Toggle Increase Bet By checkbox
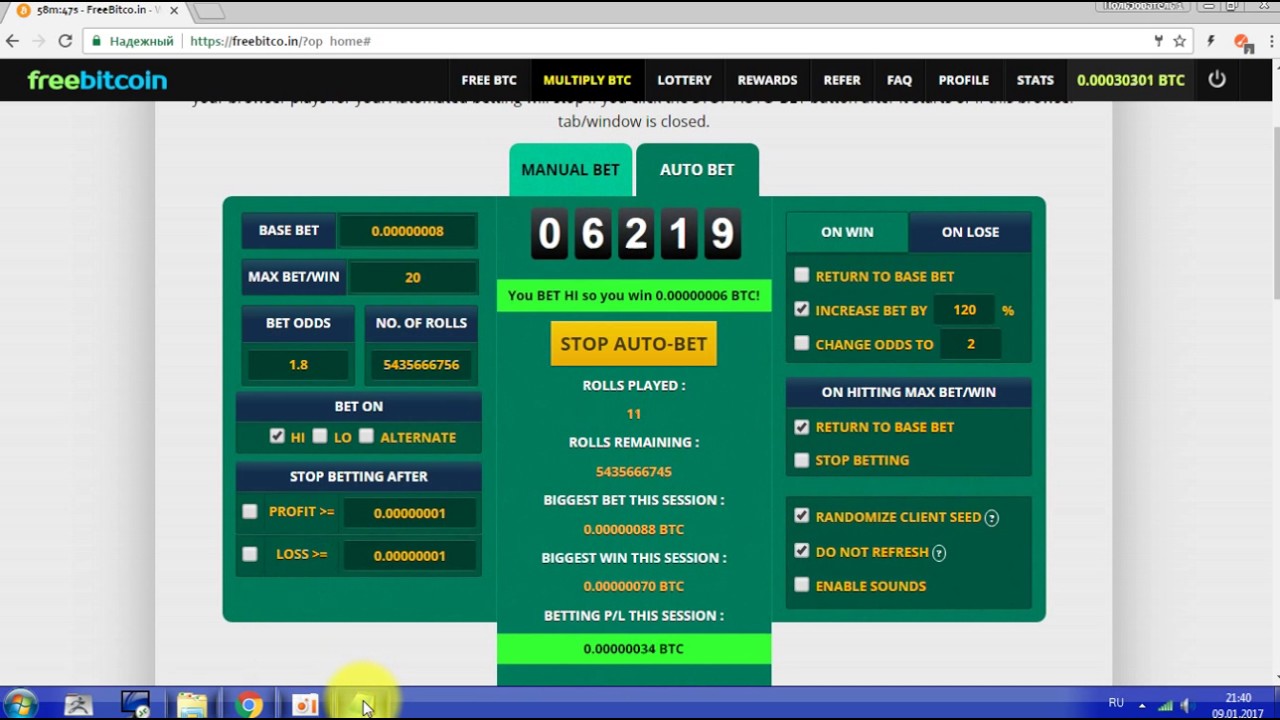Image resolution: width=1280 pixels, height=720 pixels. coord(802,309)
